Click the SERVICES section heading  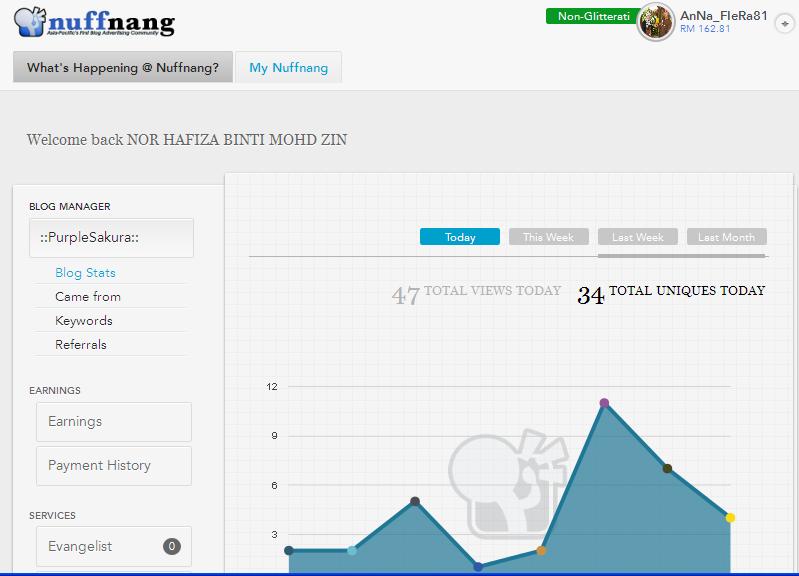pyautogui.click(x=52, y=515)
